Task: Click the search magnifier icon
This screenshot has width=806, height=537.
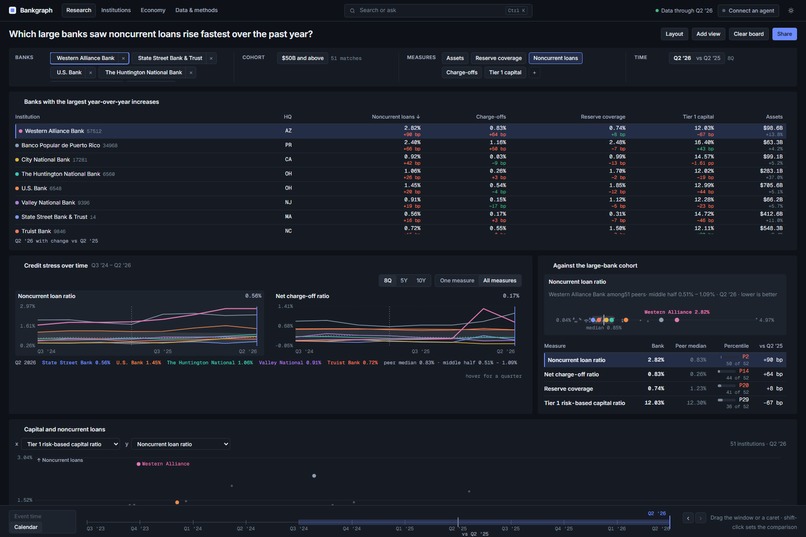Action: click(352, 10)
